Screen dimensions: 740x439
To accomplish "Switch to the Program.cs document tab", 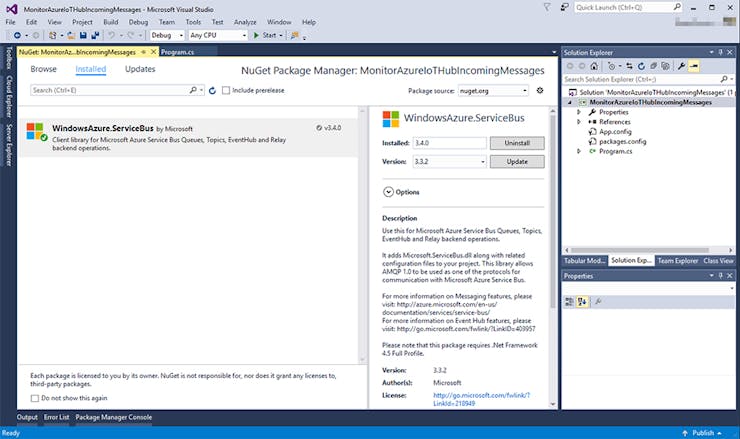I will 177,52.
